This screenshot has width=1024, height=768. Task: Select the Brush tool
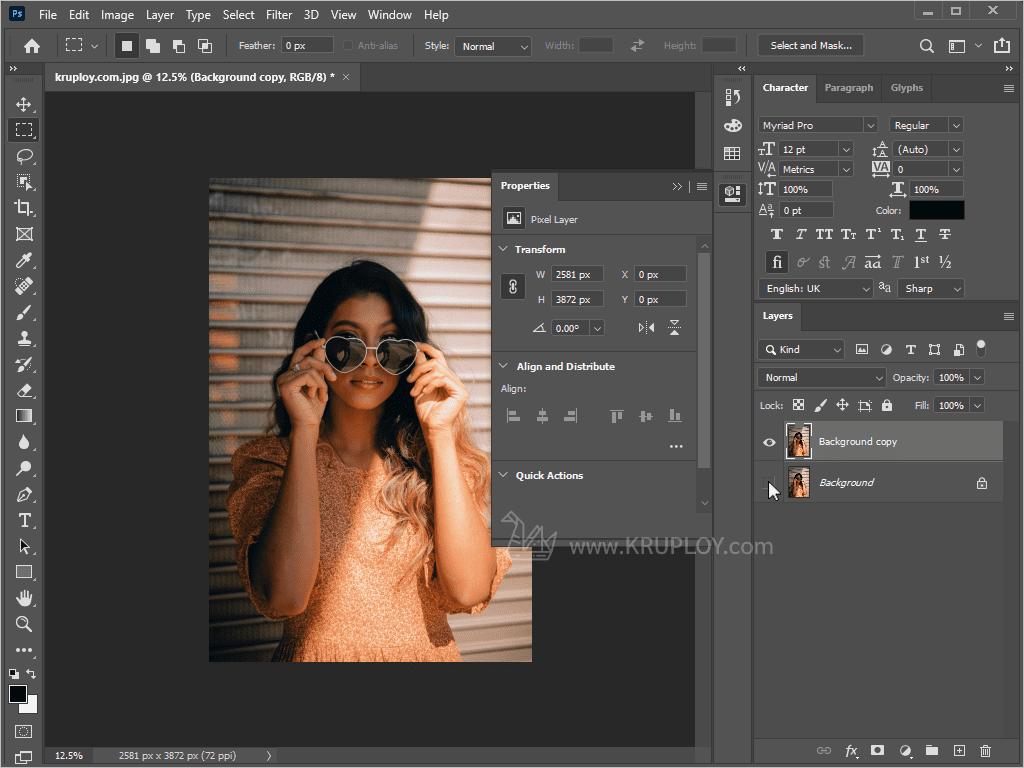pos(24,312)
